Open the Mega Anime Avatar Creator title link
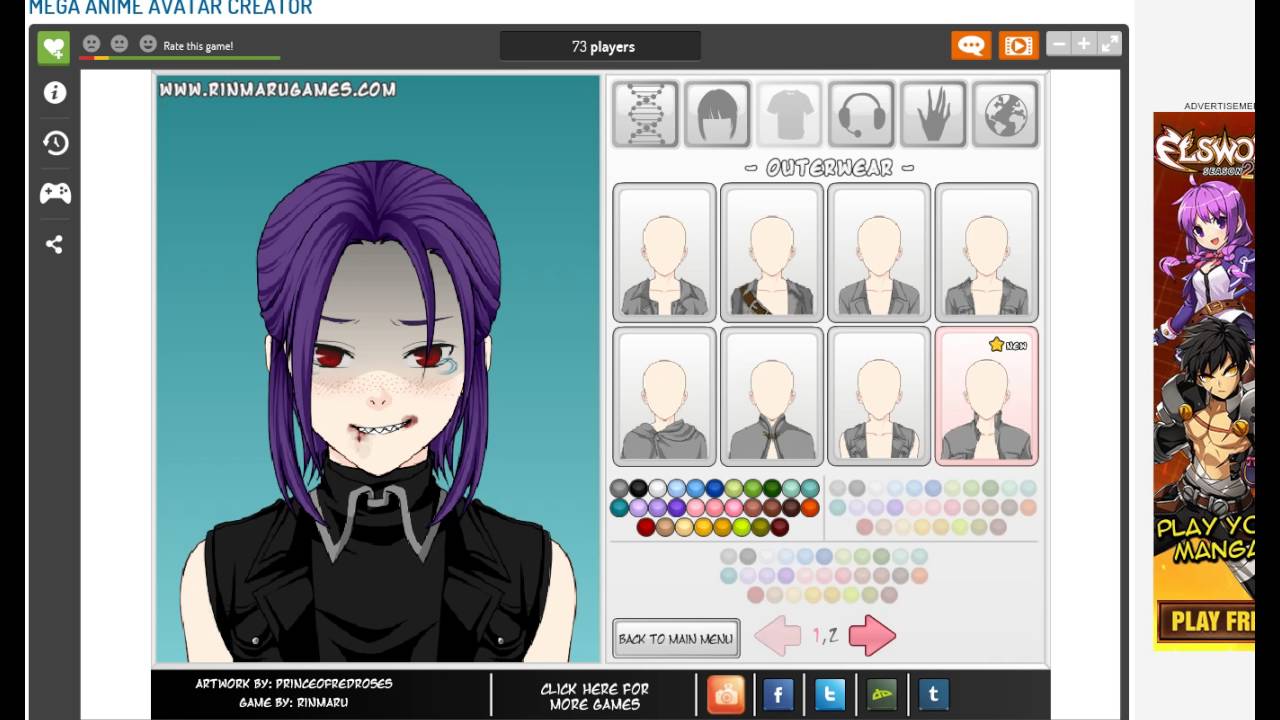Image resolution: width=1280 pixels, height=720 pixels. click(170, 8)
